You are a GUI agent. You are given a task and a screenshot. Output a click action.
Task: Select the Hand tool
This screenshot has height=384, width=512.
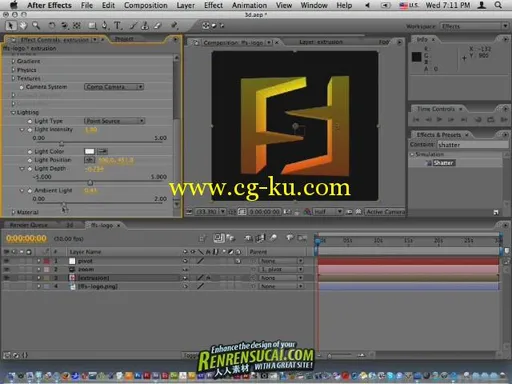click(23, 26)
